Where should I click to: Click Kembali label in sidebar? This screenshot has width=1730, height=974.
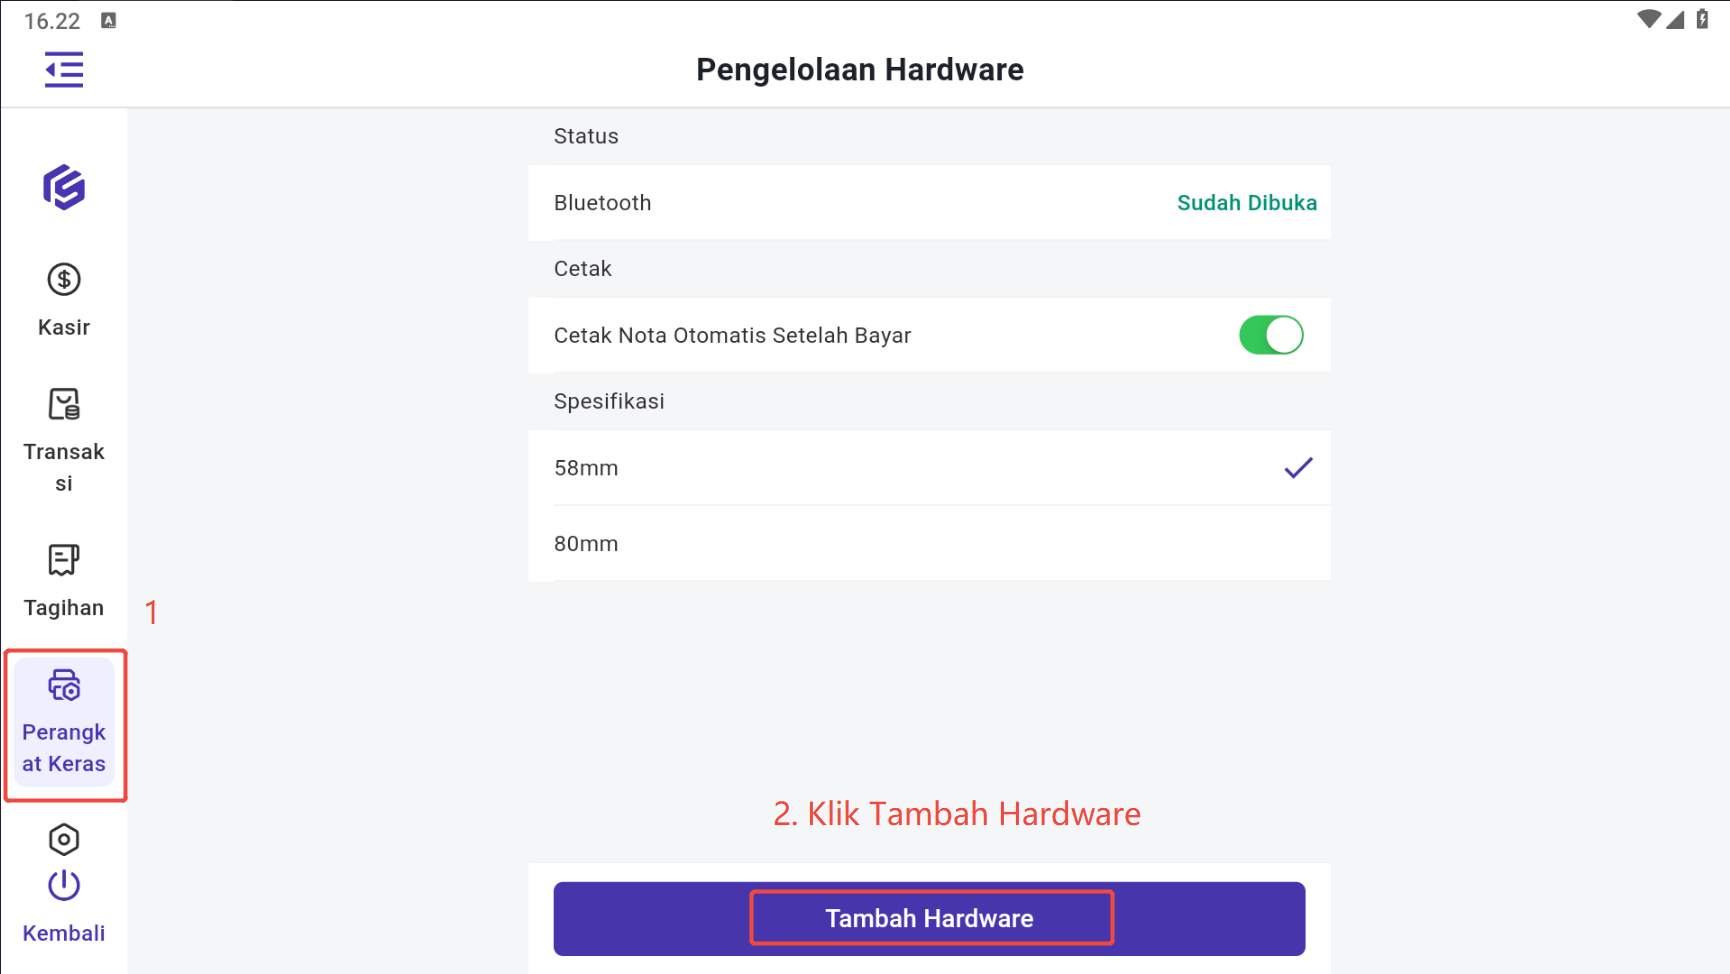tap(64, 934)
